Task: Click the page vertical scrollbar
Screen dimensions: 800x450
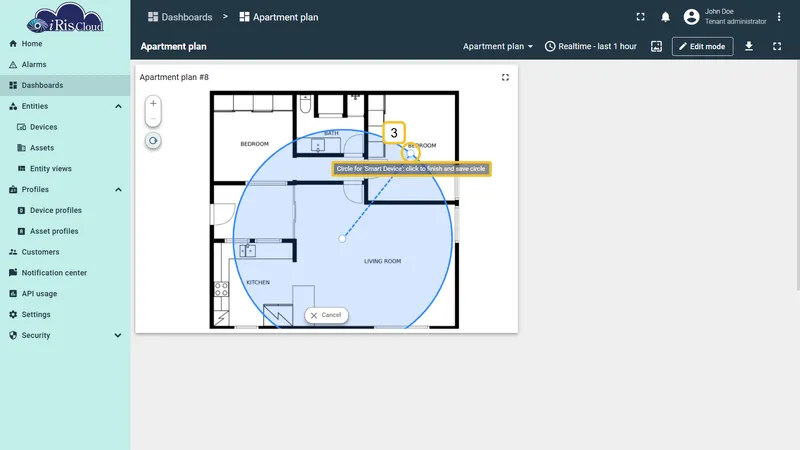Action: (x=797, y=176)
